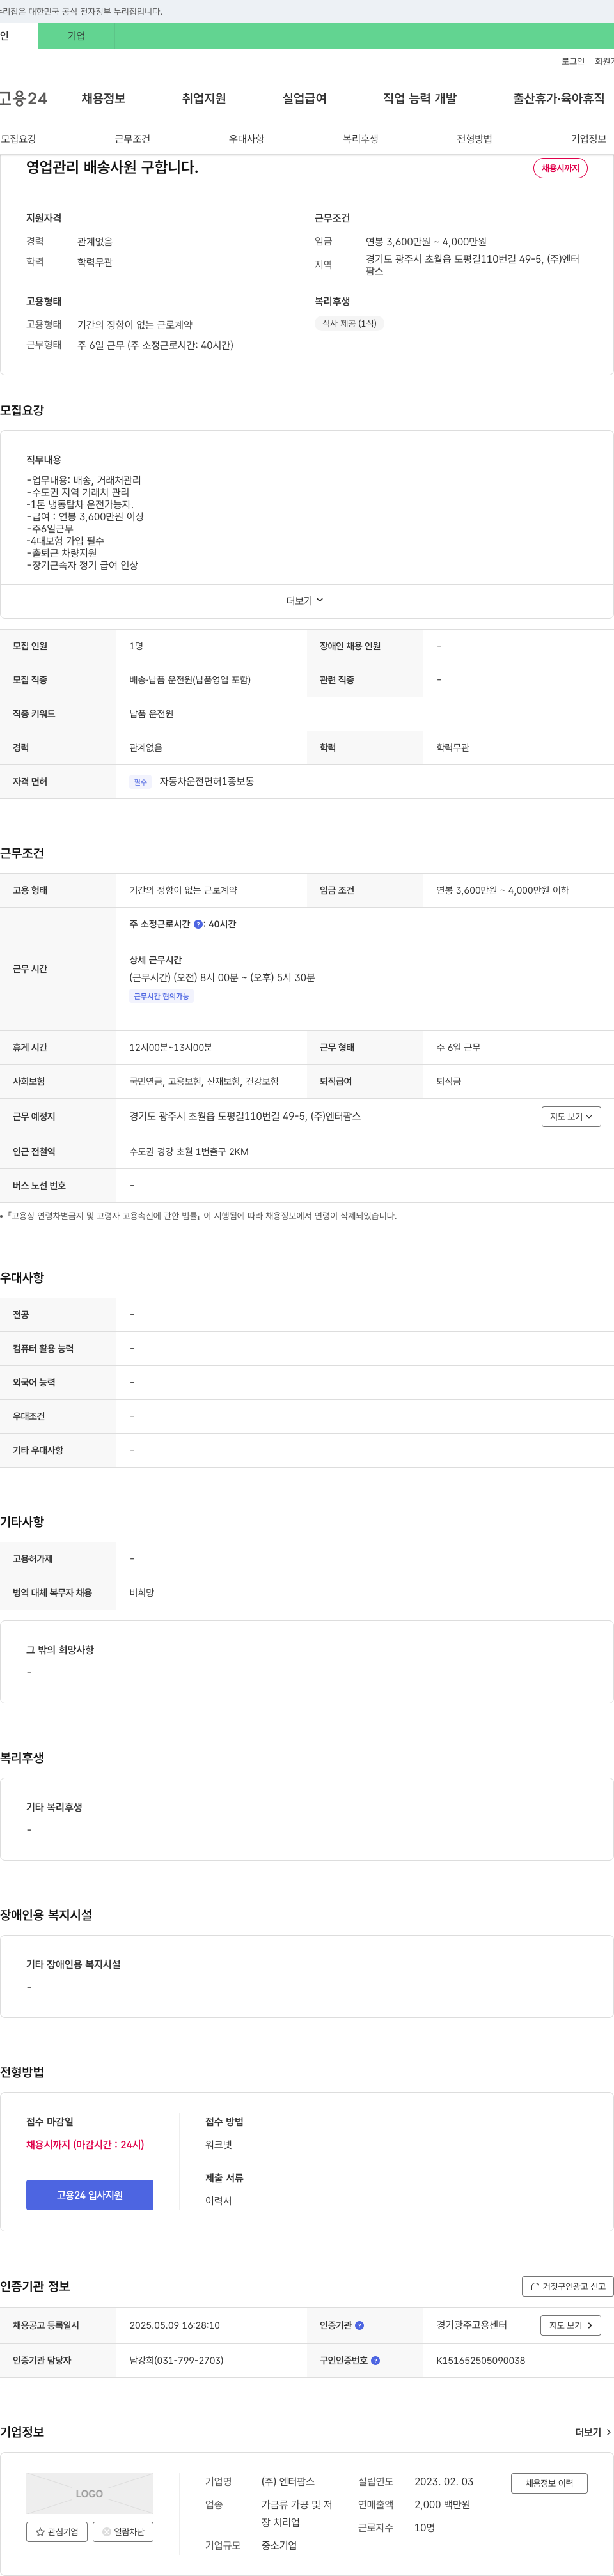Select 채용시까지 (마감시간 : 24시) text
Image resolution: width=614 pixels, height=2576 pixels.
tap(85, 2144)
